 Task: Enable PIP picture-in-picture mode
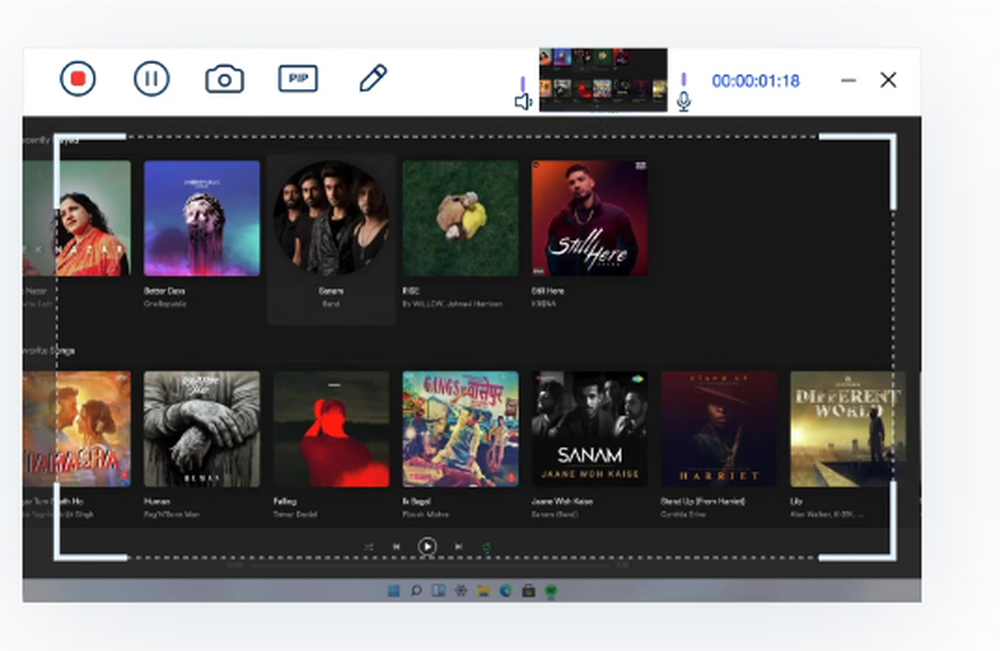click(298, 79)
